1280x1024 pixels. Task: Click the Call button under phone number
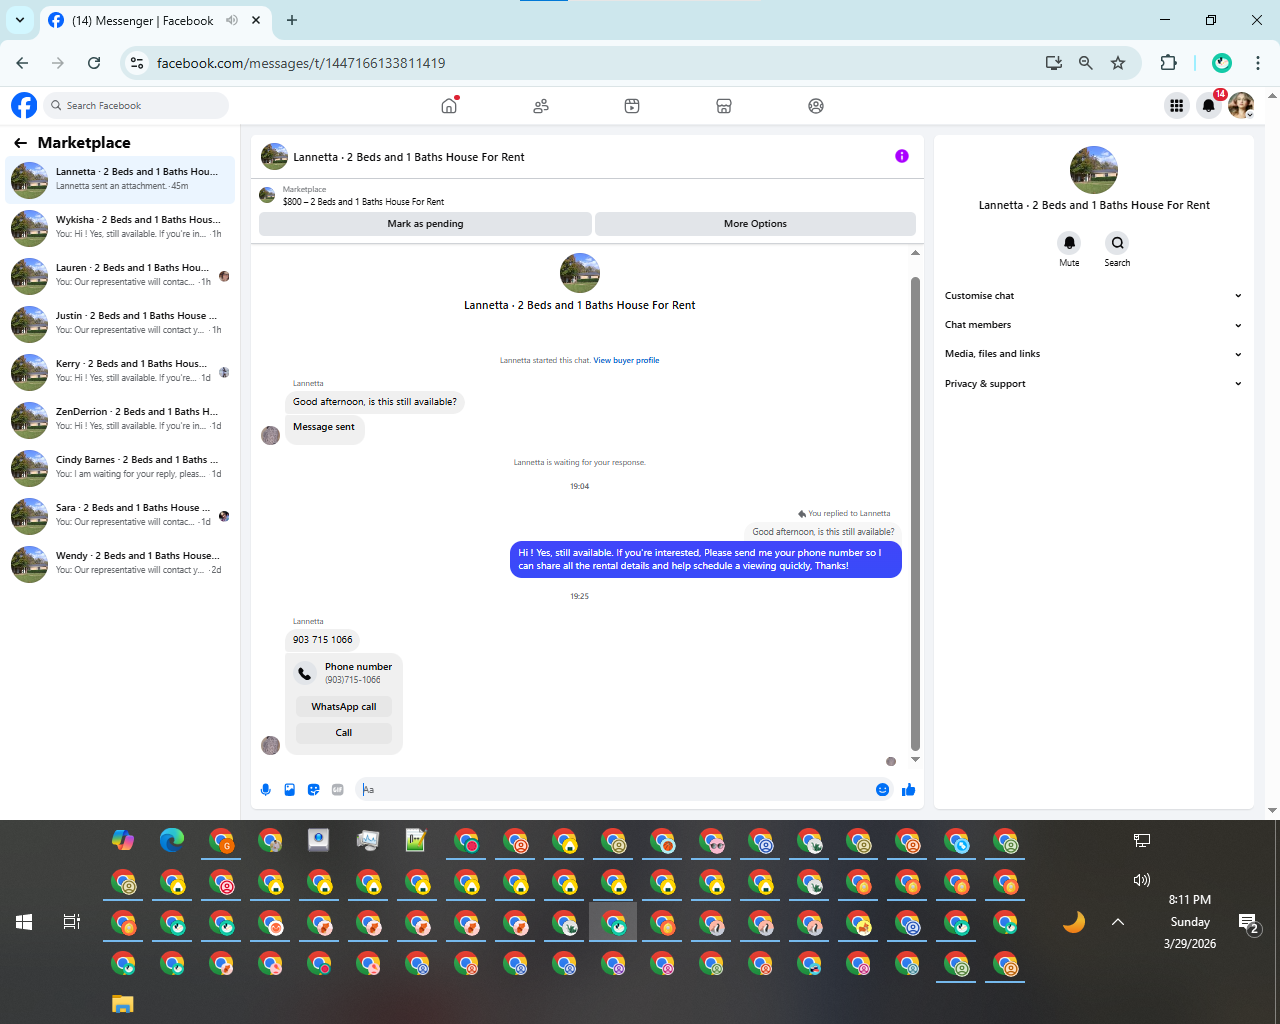[344, 733]
